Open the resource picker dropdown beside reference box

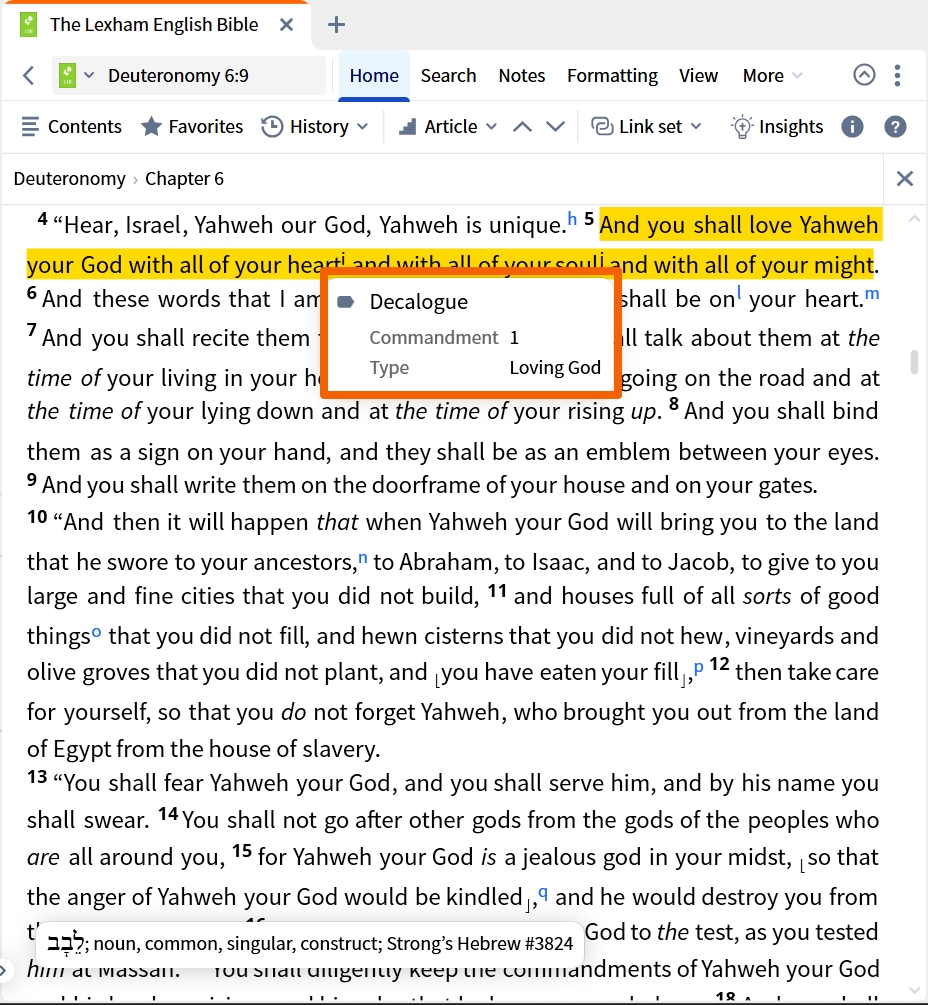(89, 76)
